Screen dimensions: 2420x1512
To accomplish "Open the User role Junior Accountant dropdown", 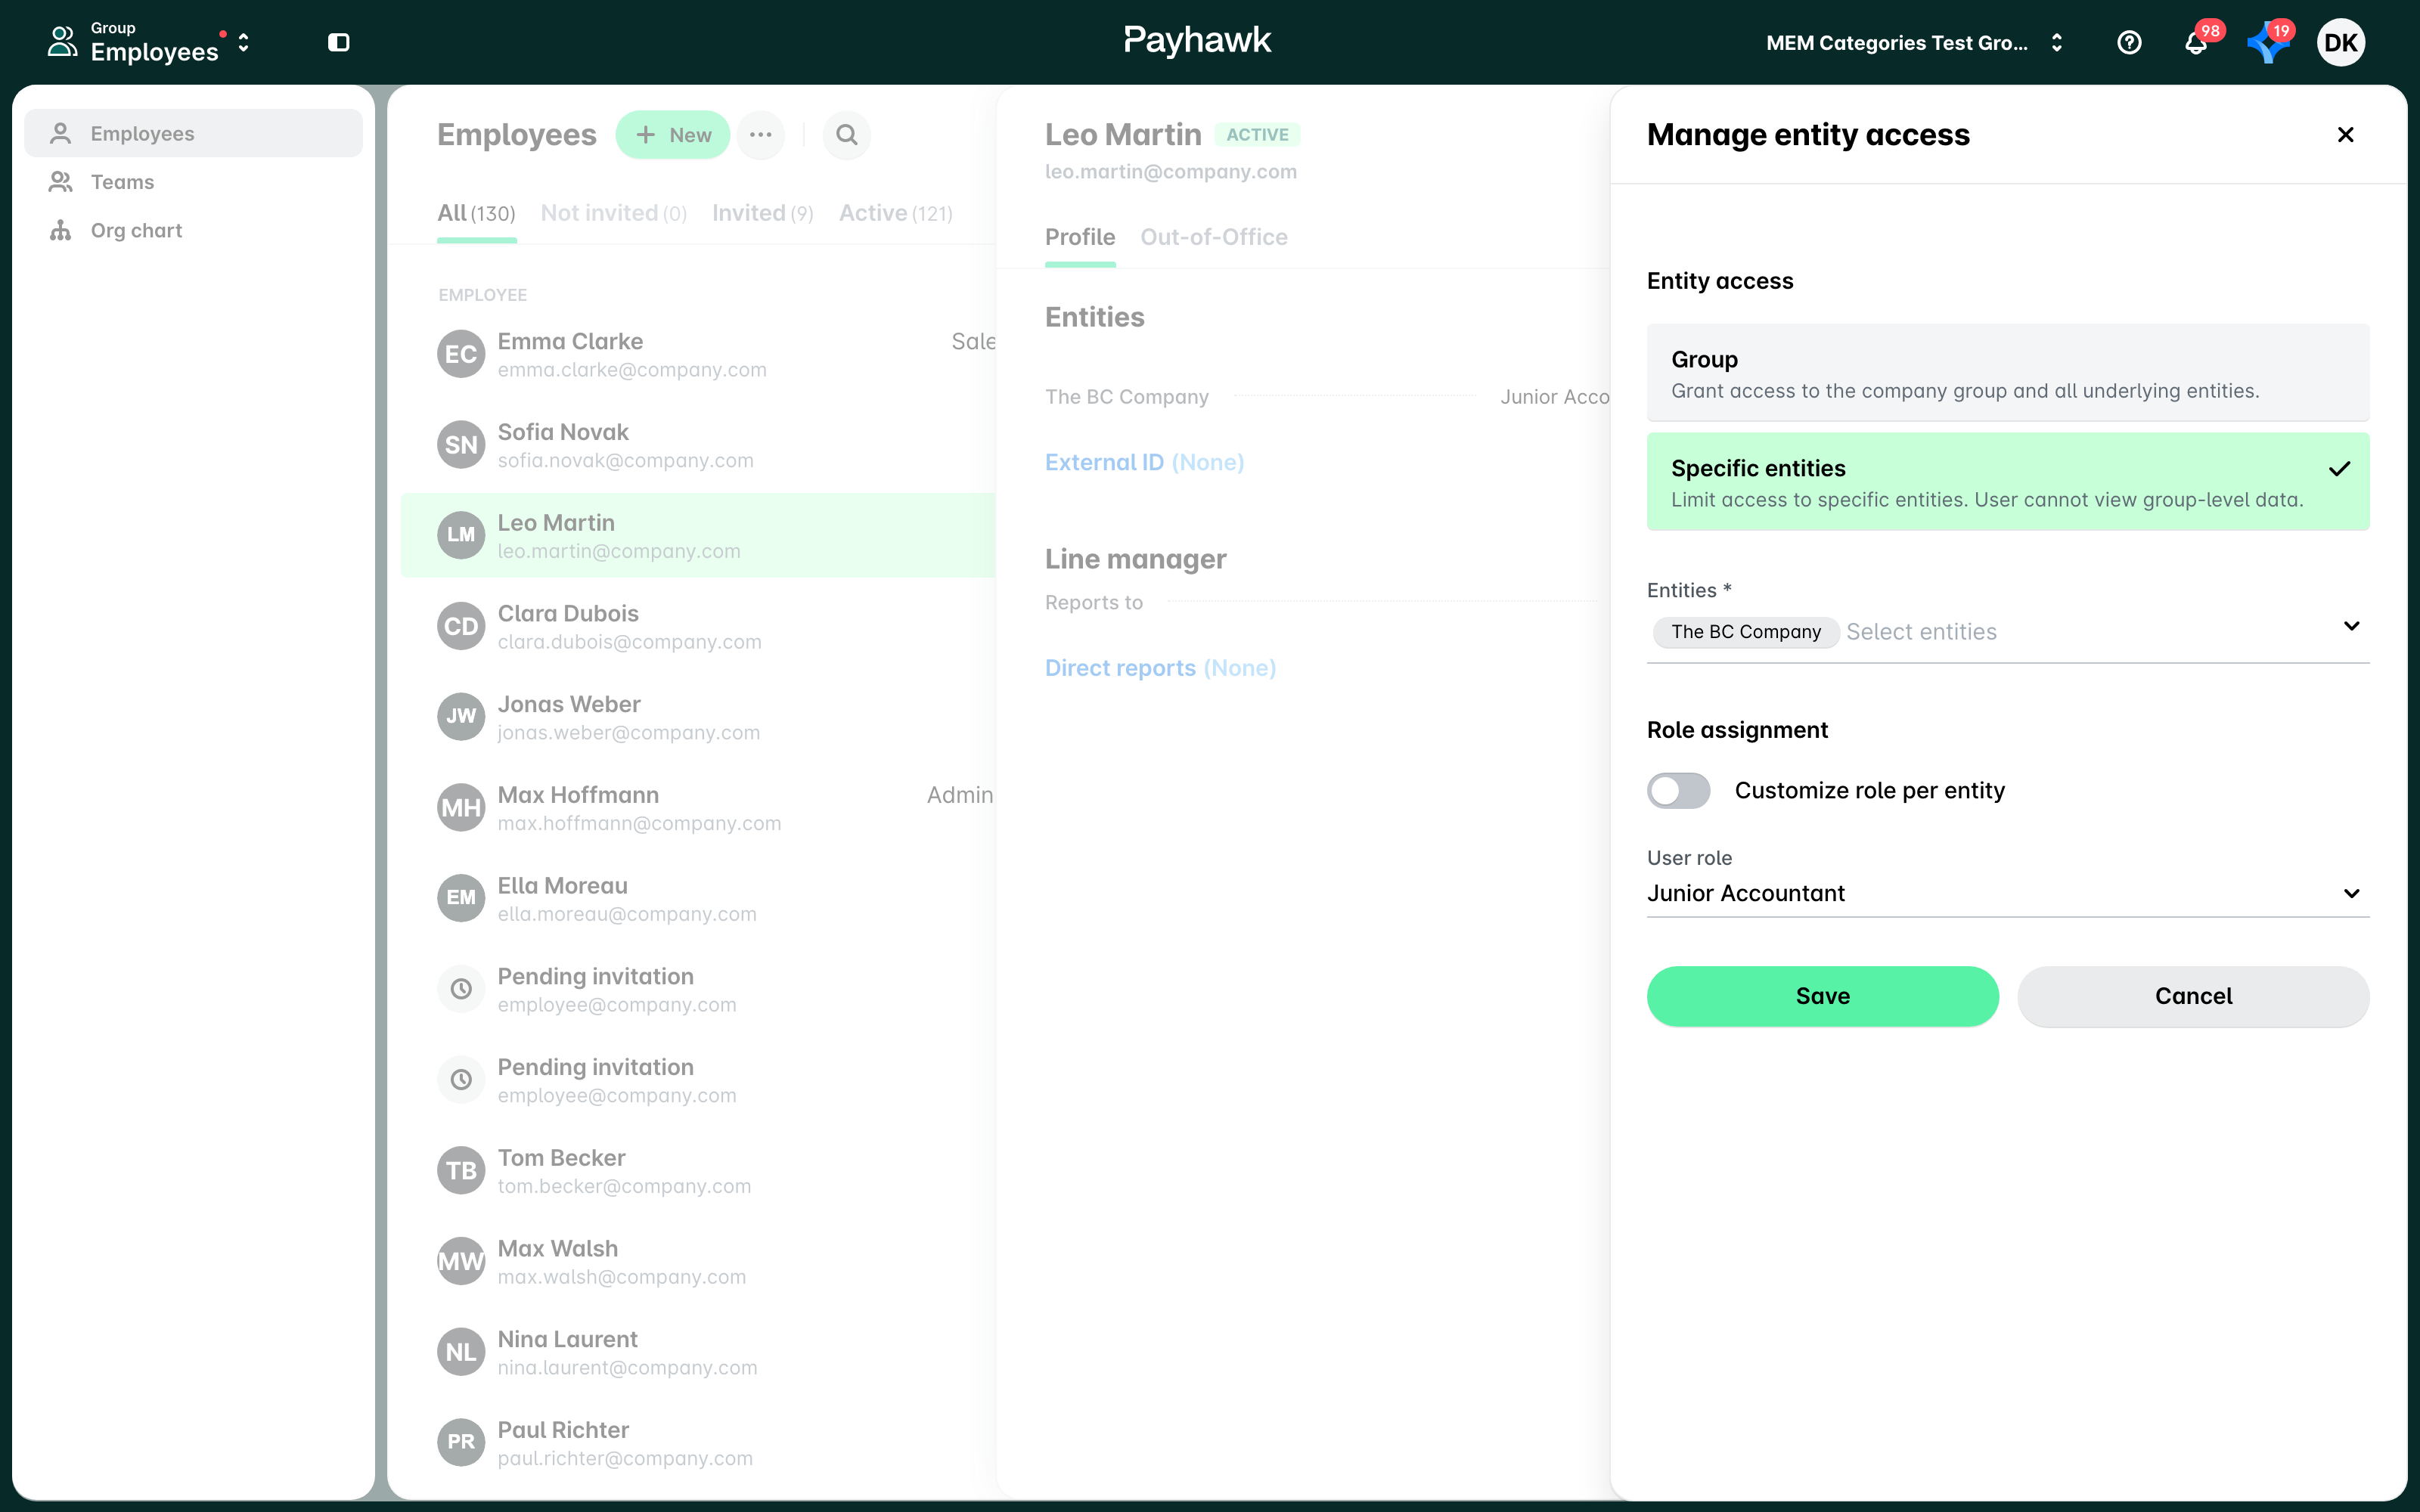I will pos(2008,893).
